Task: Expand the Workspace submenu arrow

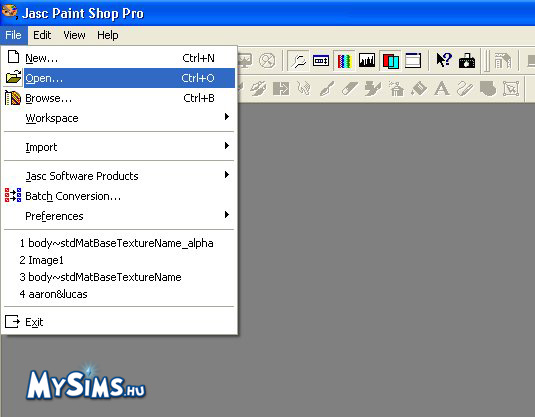Action: [x=227, y=117]
